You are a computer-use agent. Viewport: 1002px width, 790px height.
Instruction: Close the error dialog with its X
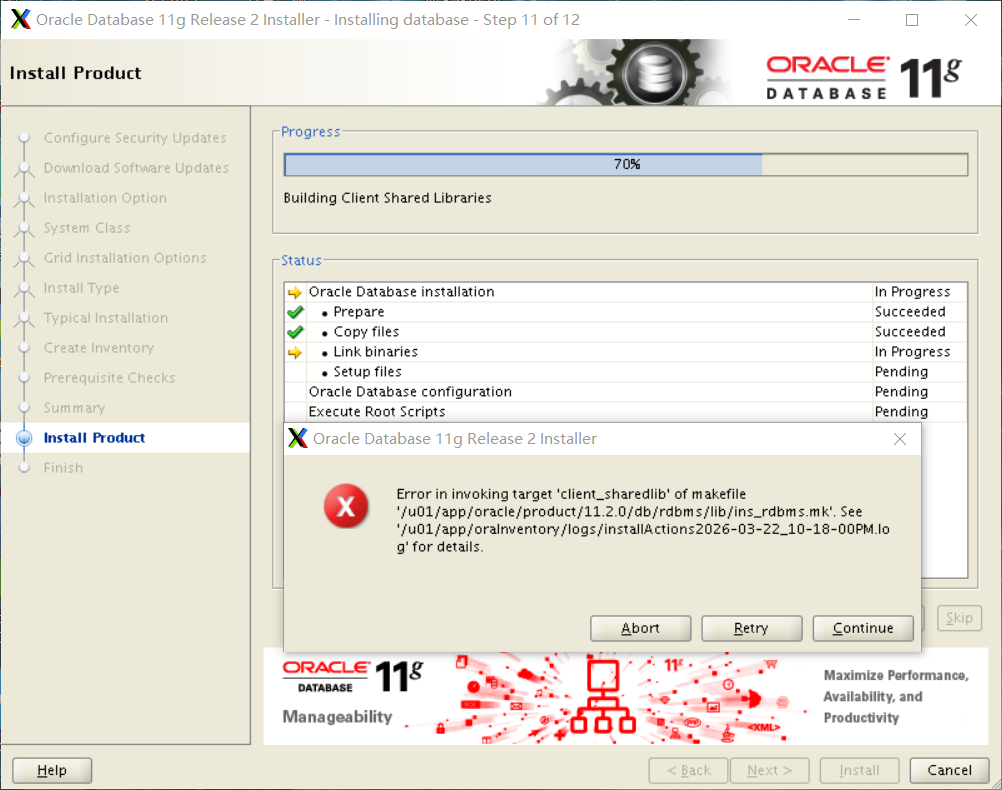click(900, 438)
